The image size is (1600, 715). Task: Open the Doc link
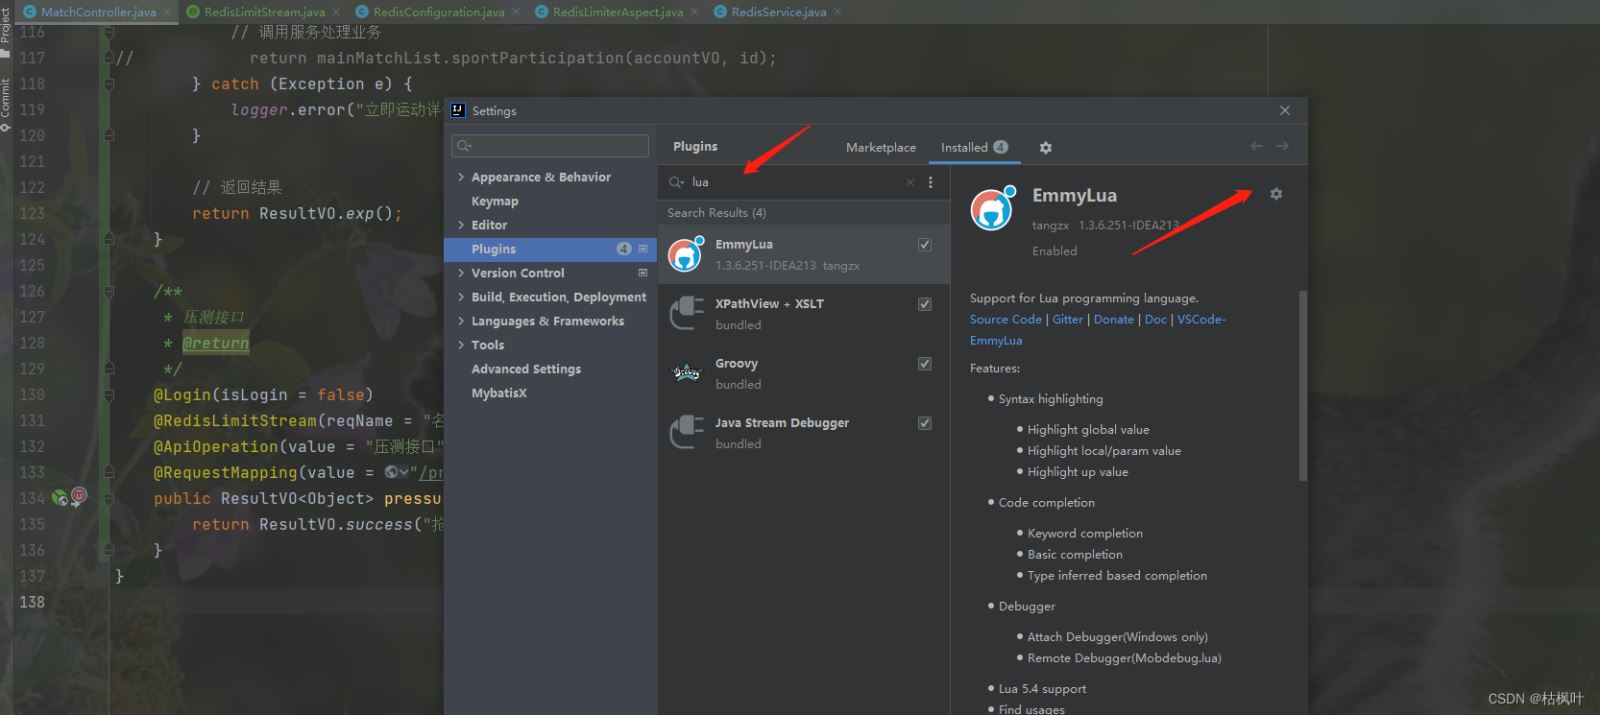point(1155,319)
